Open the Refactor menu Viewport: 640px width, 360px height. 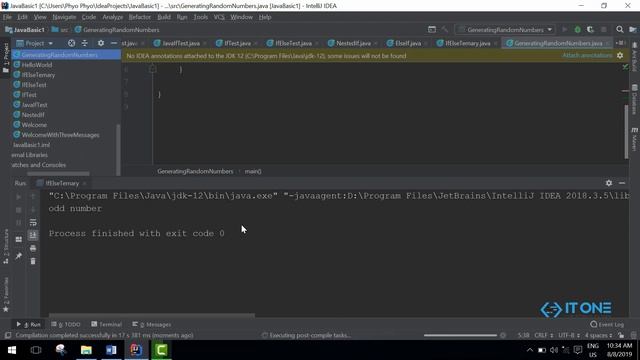point(140,17)
